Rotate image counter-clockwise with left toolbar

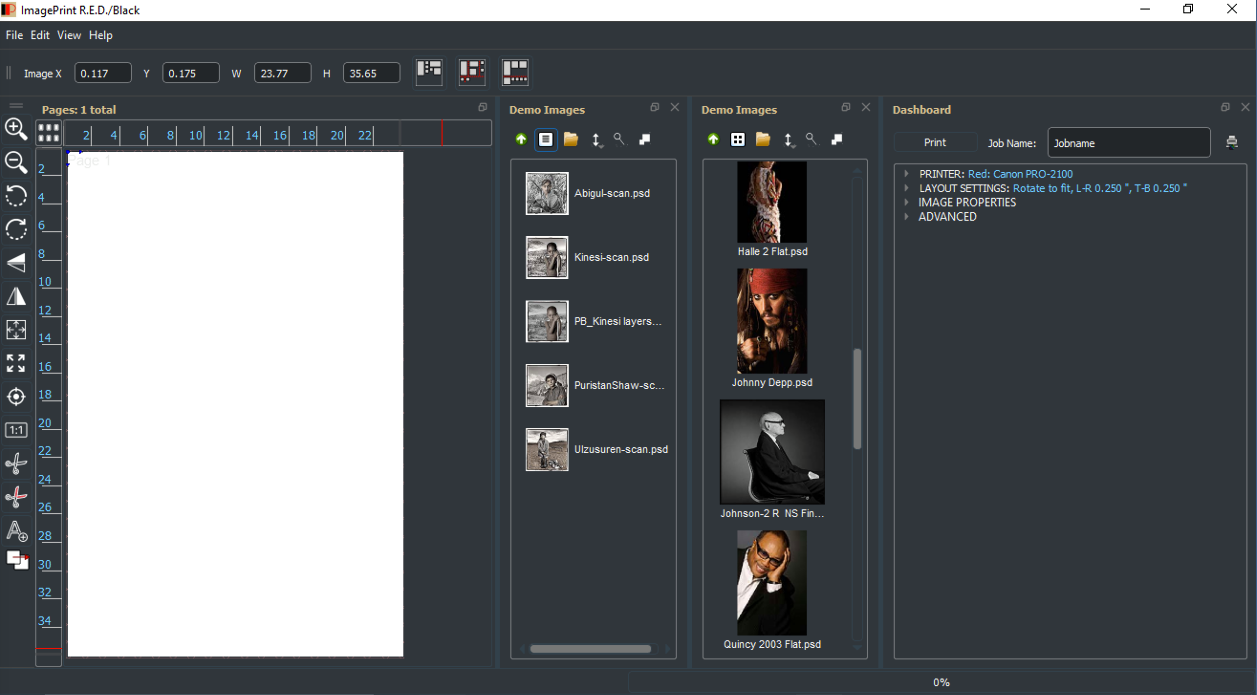(16, 196)
